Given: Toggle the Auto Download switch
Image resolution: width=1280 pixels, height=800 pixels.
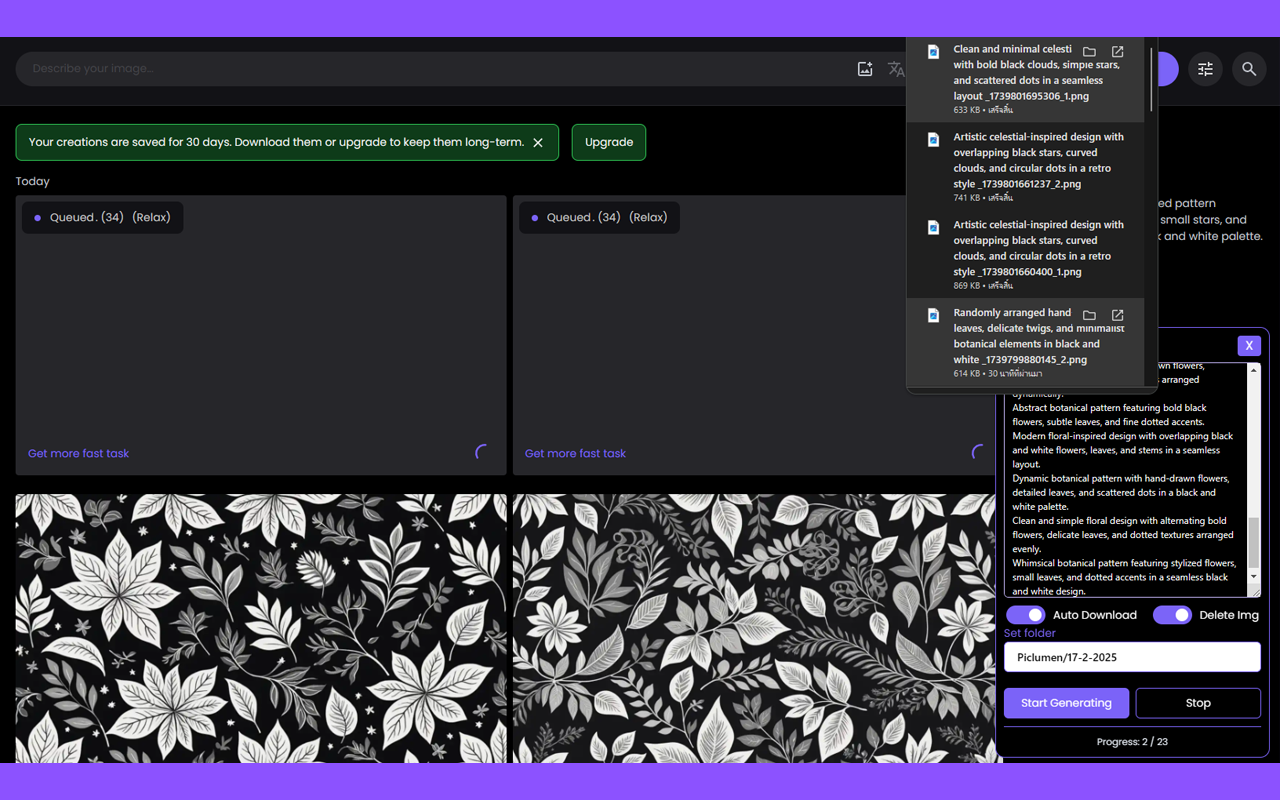Looking at the screenshot, I should click(1025, 615).
